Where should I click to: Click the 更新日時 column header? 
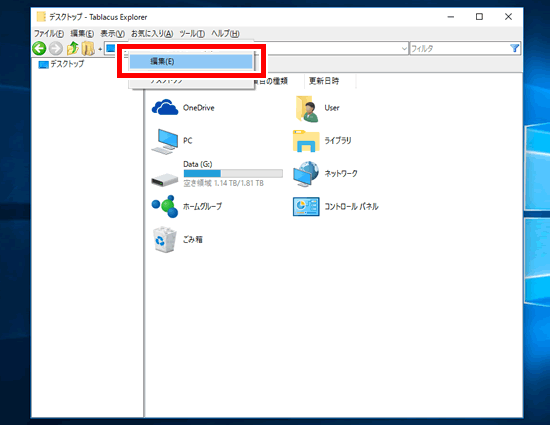tap(324, 81)
